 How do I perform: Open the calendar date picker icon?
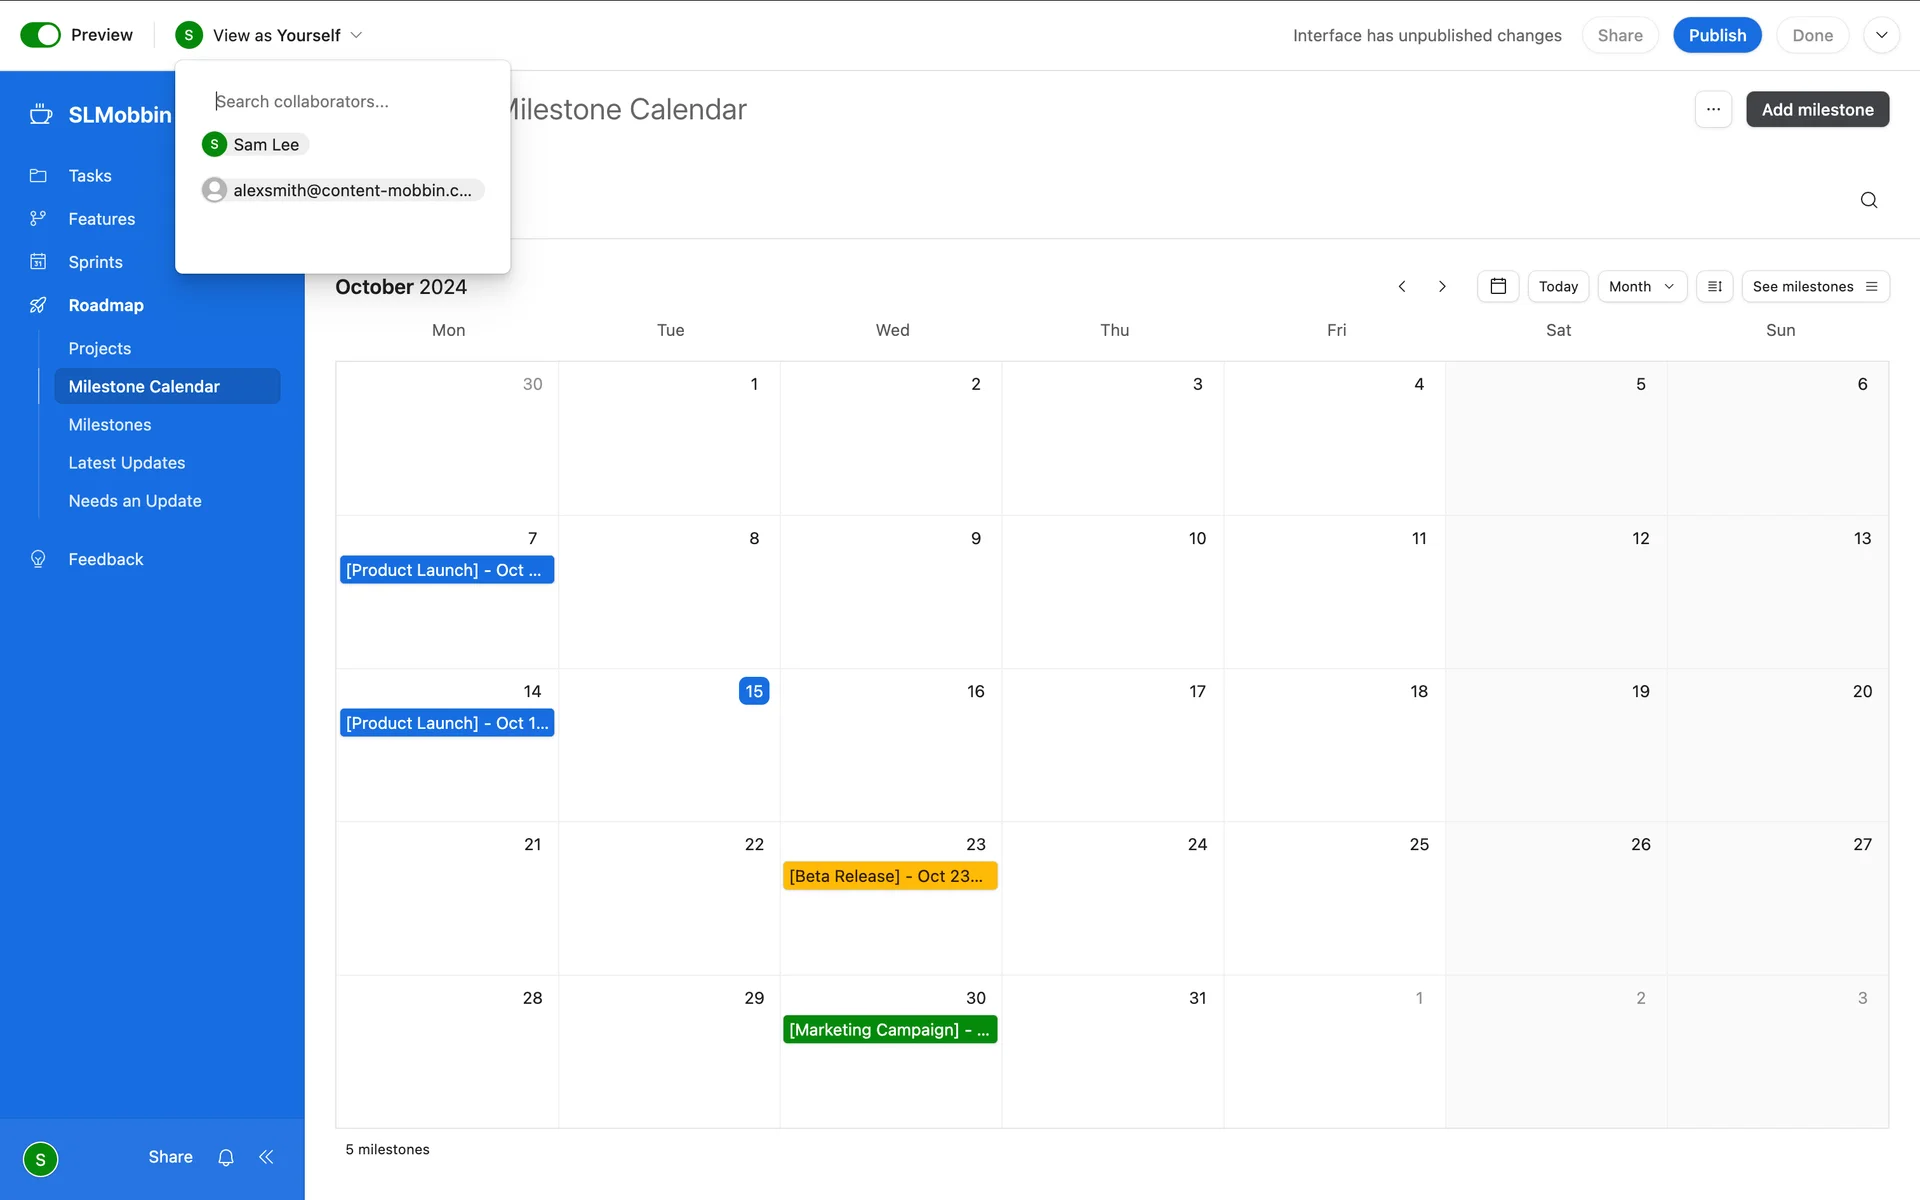[1497, 286]
